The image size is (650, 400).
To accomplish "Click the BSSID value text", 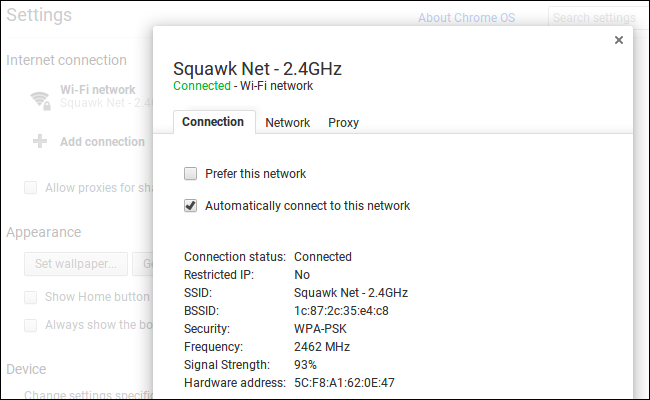I will point(341,311).
